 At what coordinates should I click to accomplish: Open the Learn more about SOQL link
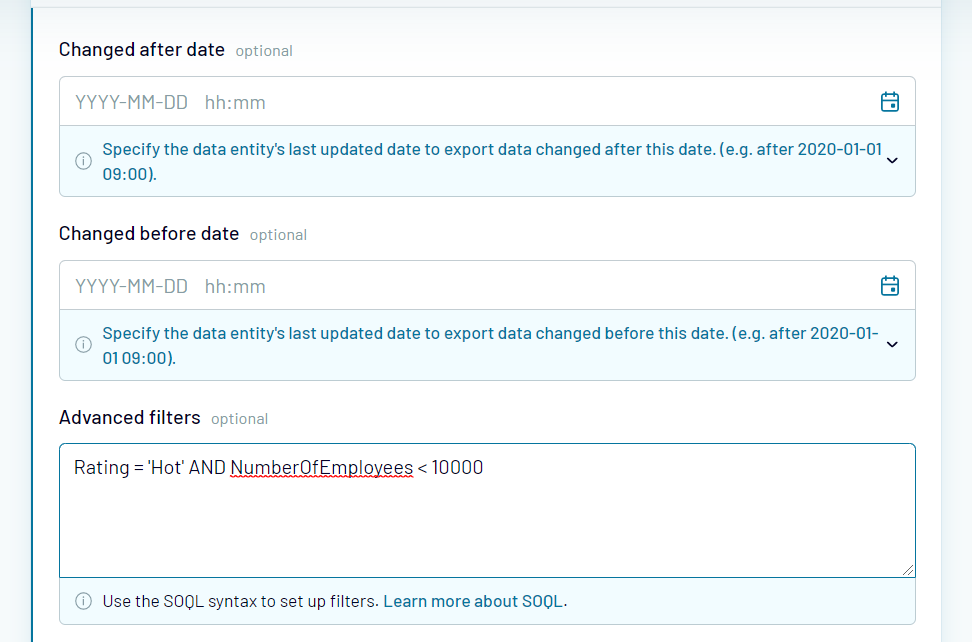474,601
